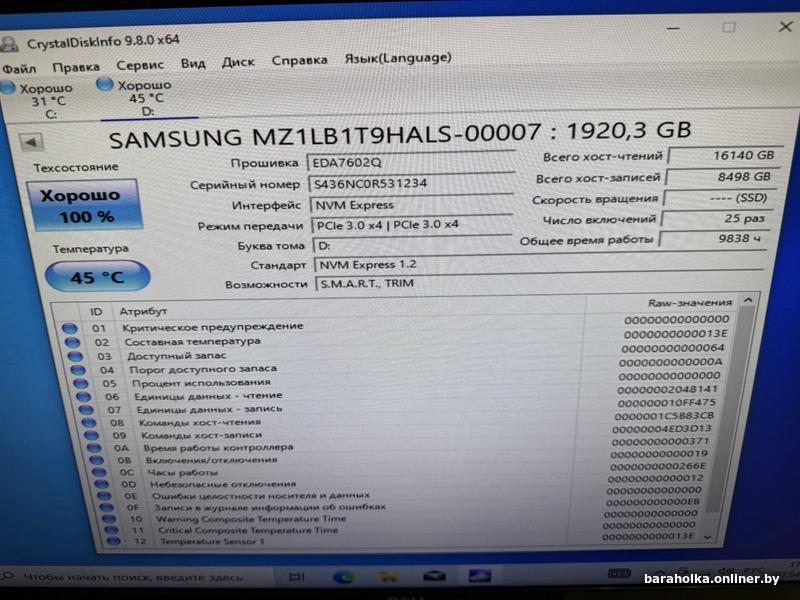Click the ID column header
Viewport: 800px width, 600px height.
(x=96, y=311)
